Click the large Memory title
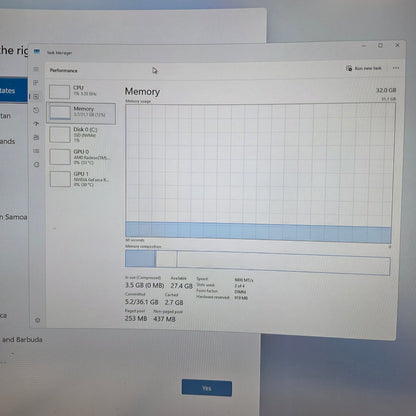The image size is (416, 416). point(142,91)
